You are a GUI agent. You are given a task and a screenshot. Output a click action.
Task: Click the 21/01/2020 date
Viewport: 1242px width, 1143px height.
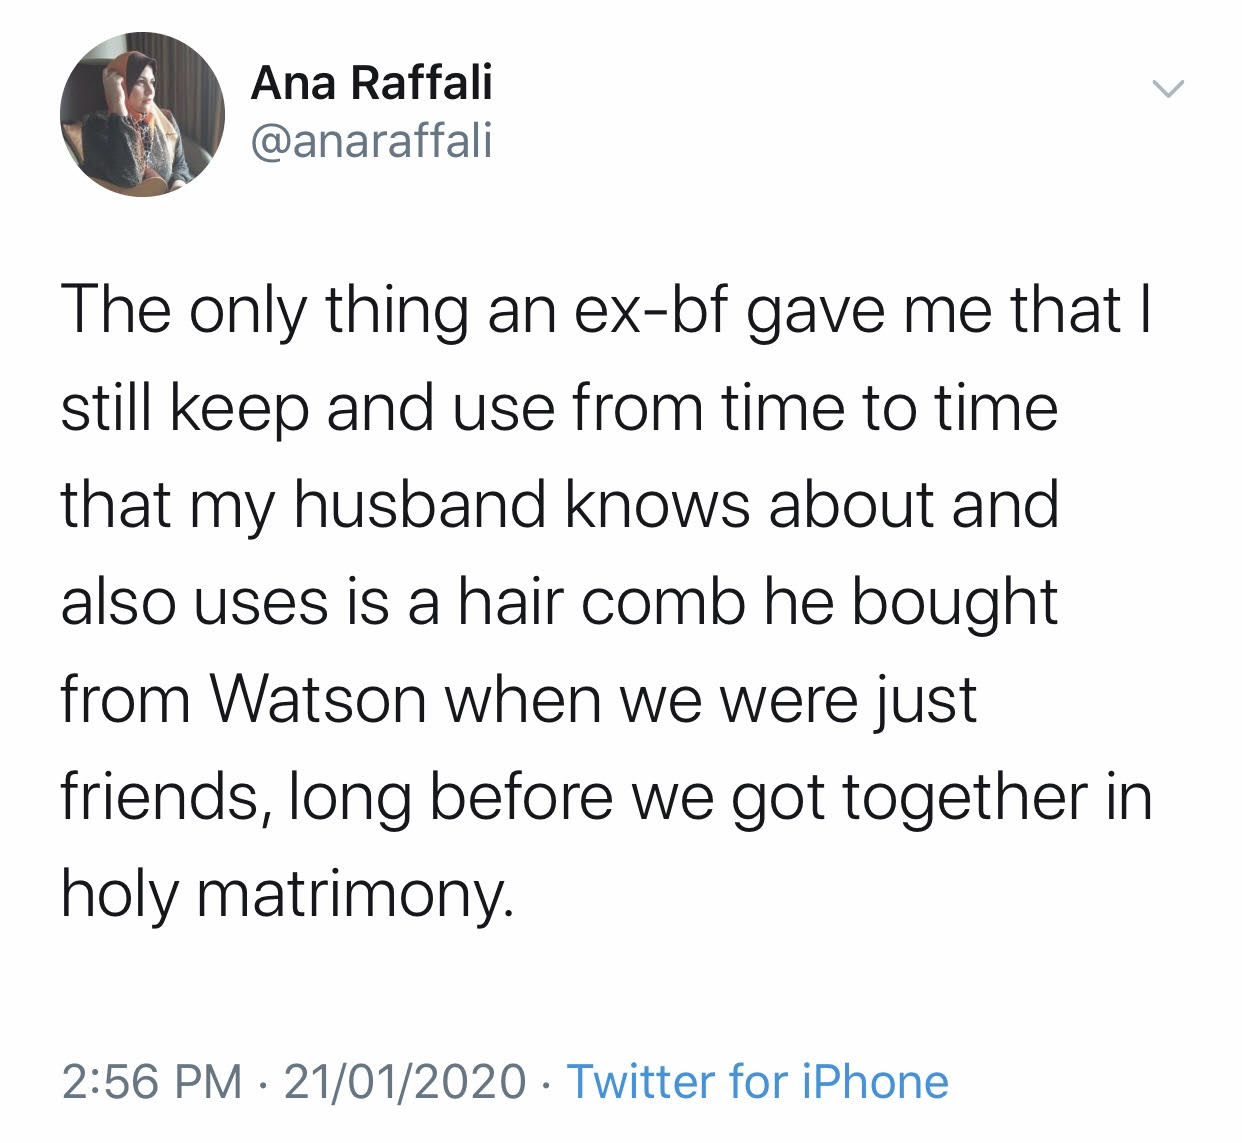[405, 1081]
